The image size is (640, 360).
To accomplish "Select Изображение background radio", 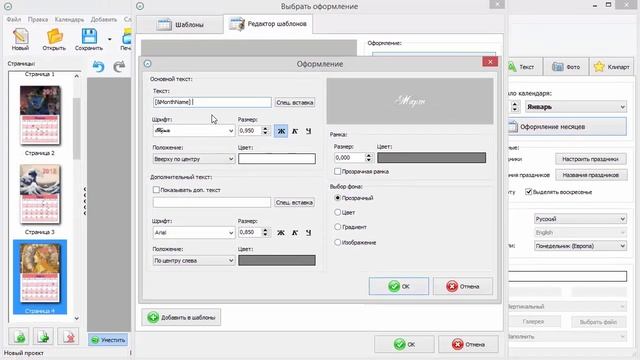I will [x=338, y=242].
